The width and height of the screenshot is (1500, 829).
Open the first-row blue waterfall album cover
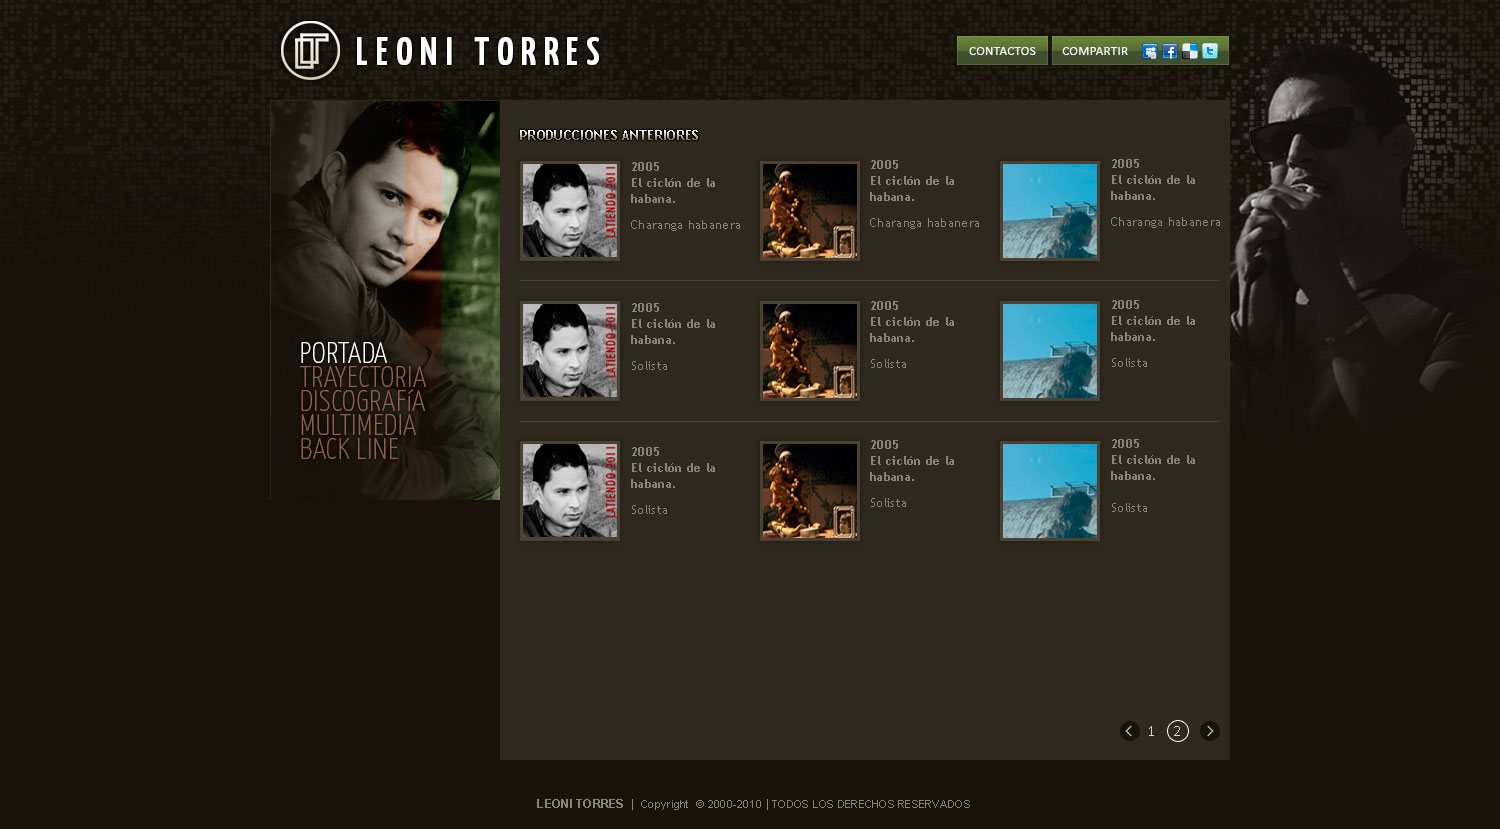pyautogui.click(x=1050, y=211)
